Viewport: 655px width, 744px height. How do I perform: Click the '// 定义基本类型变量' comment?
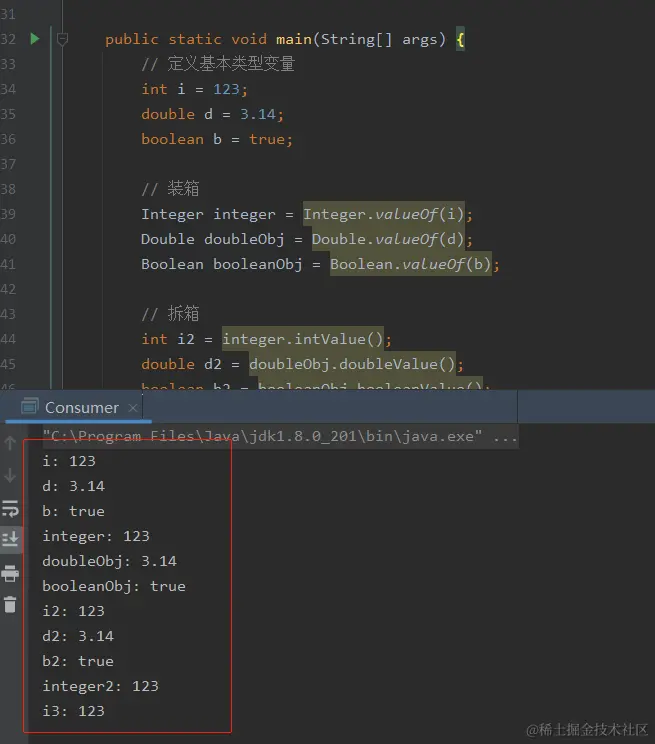click(218, 64)
